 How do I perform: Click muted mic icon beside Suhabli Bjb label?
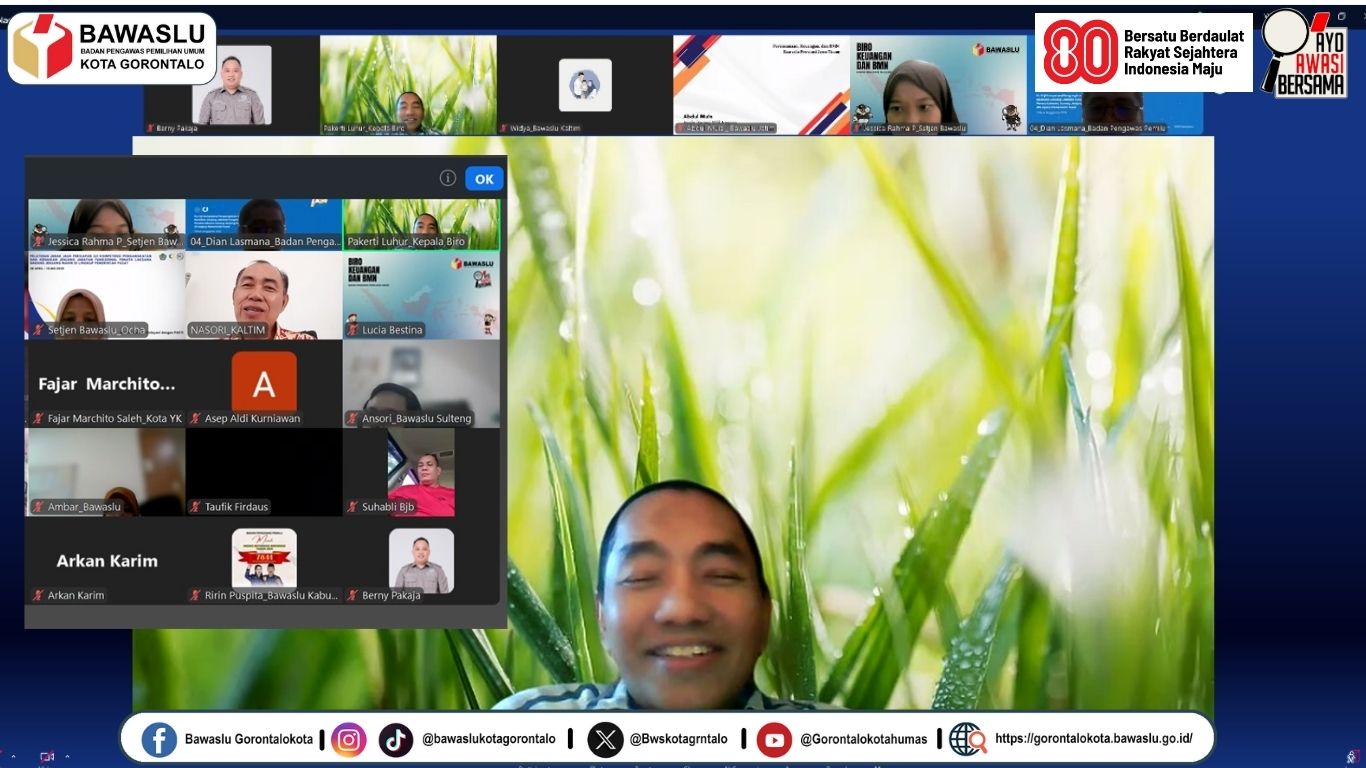pos(352,507)
